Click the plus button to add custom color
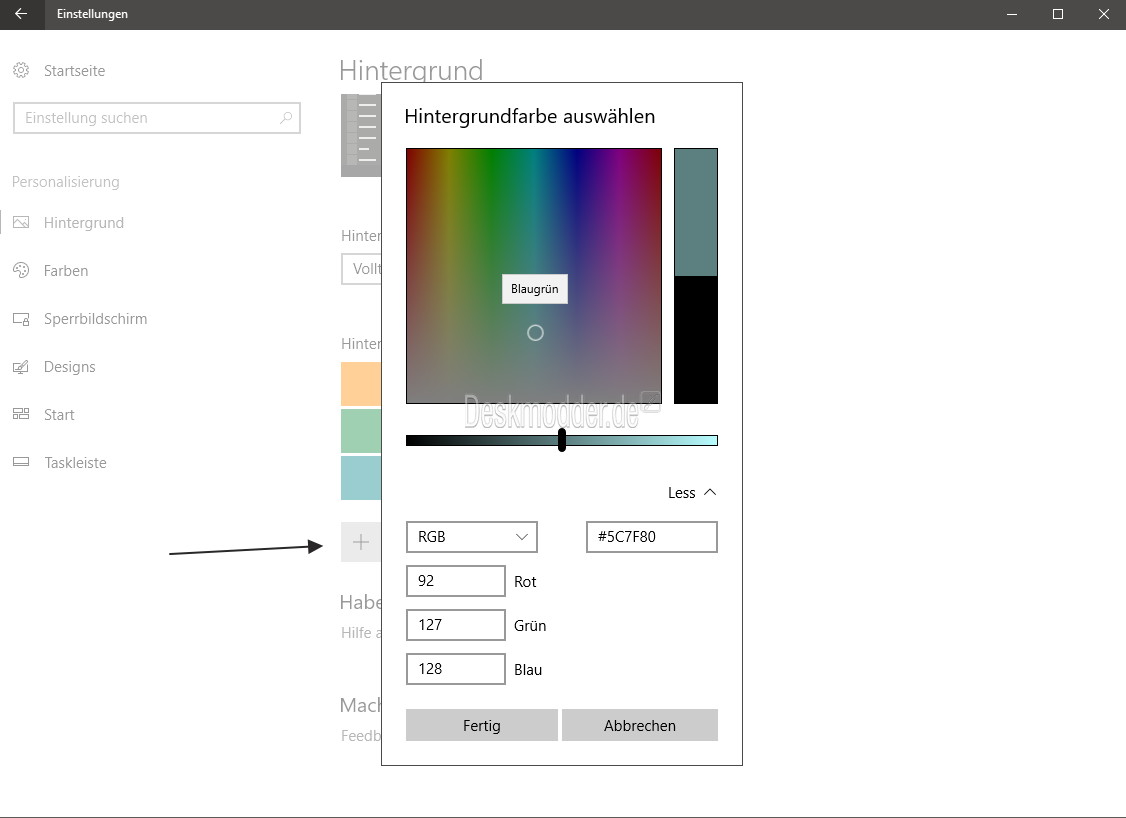Viewport: 1126px width, 818px height. coord(360,542)
